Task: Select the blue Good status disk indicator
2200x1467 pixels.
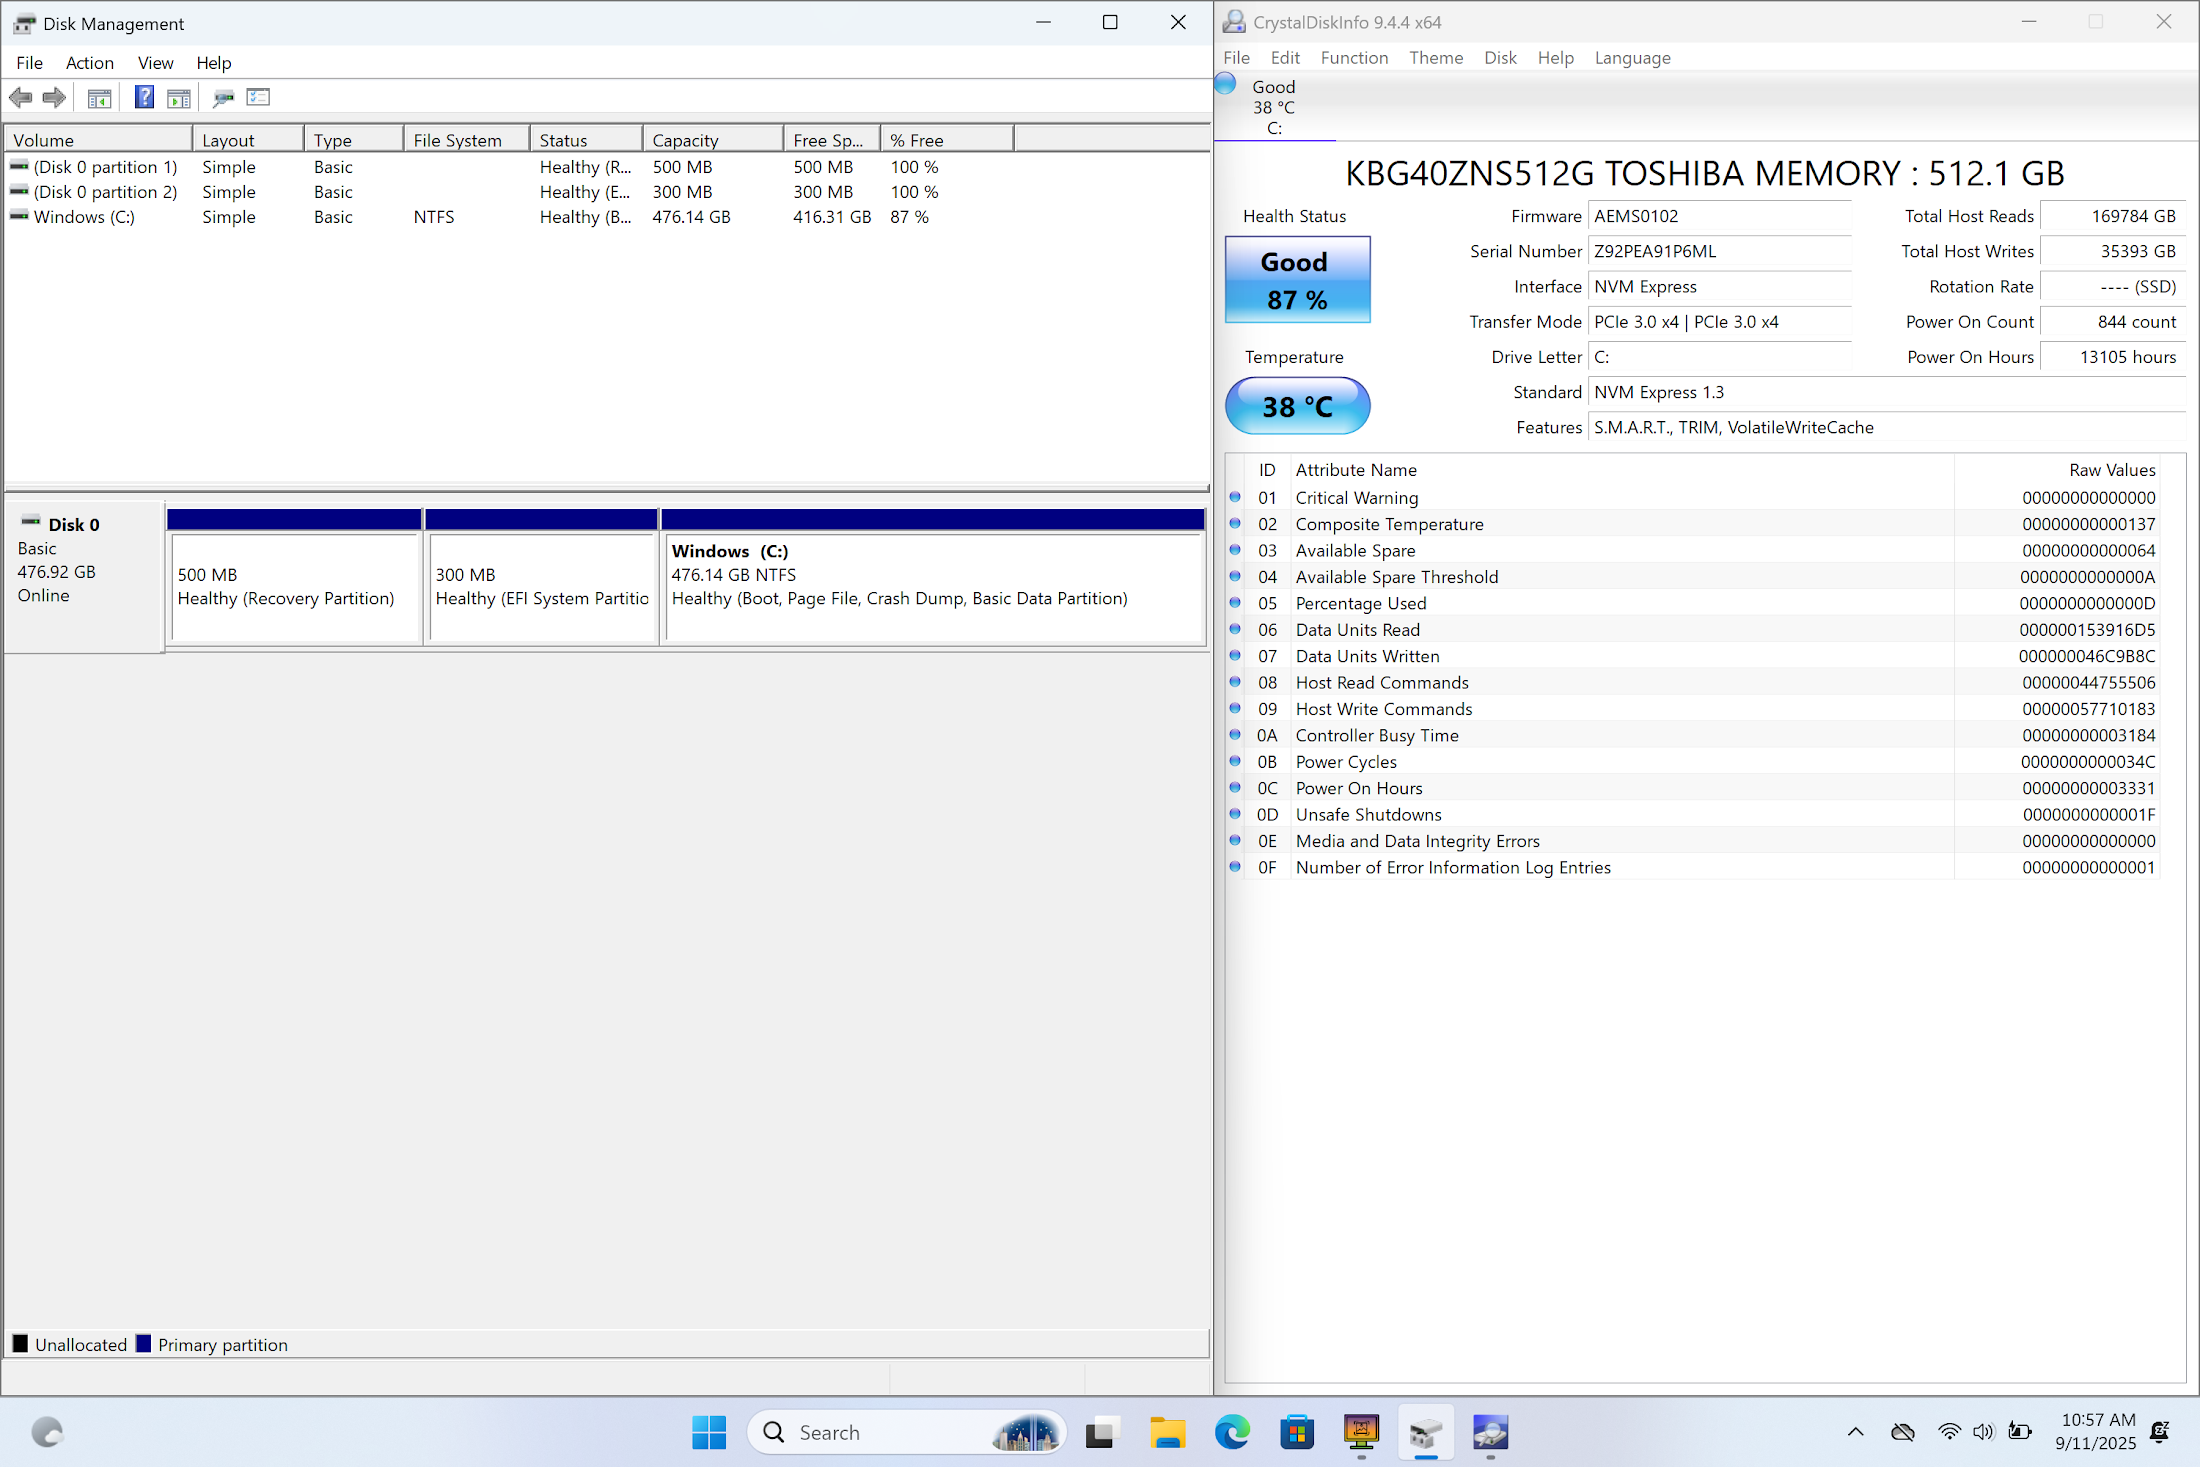Action: coord(1226,84)
